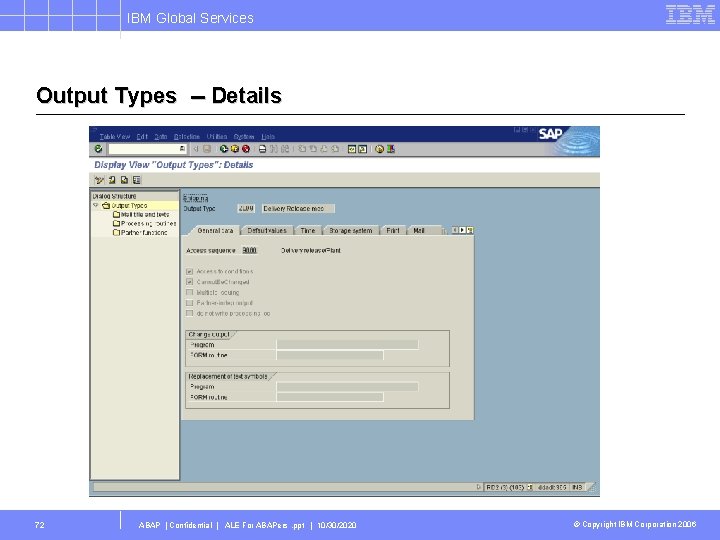Click the red Cancel icon
This screenshot has height=540, width=720.
[246, 149]
